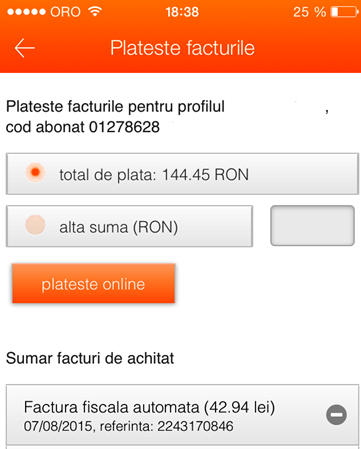Tap the 18:38 clock in status bar
Image resolution: width=361 pixels, height=449 pixels.
[182, 12]
